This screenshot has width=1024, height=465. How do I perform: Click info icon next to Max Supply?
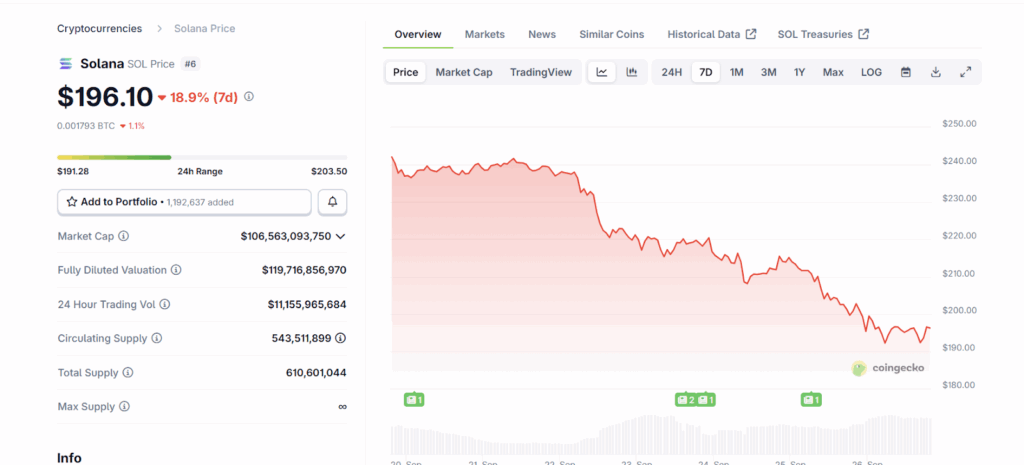[125, 407]
